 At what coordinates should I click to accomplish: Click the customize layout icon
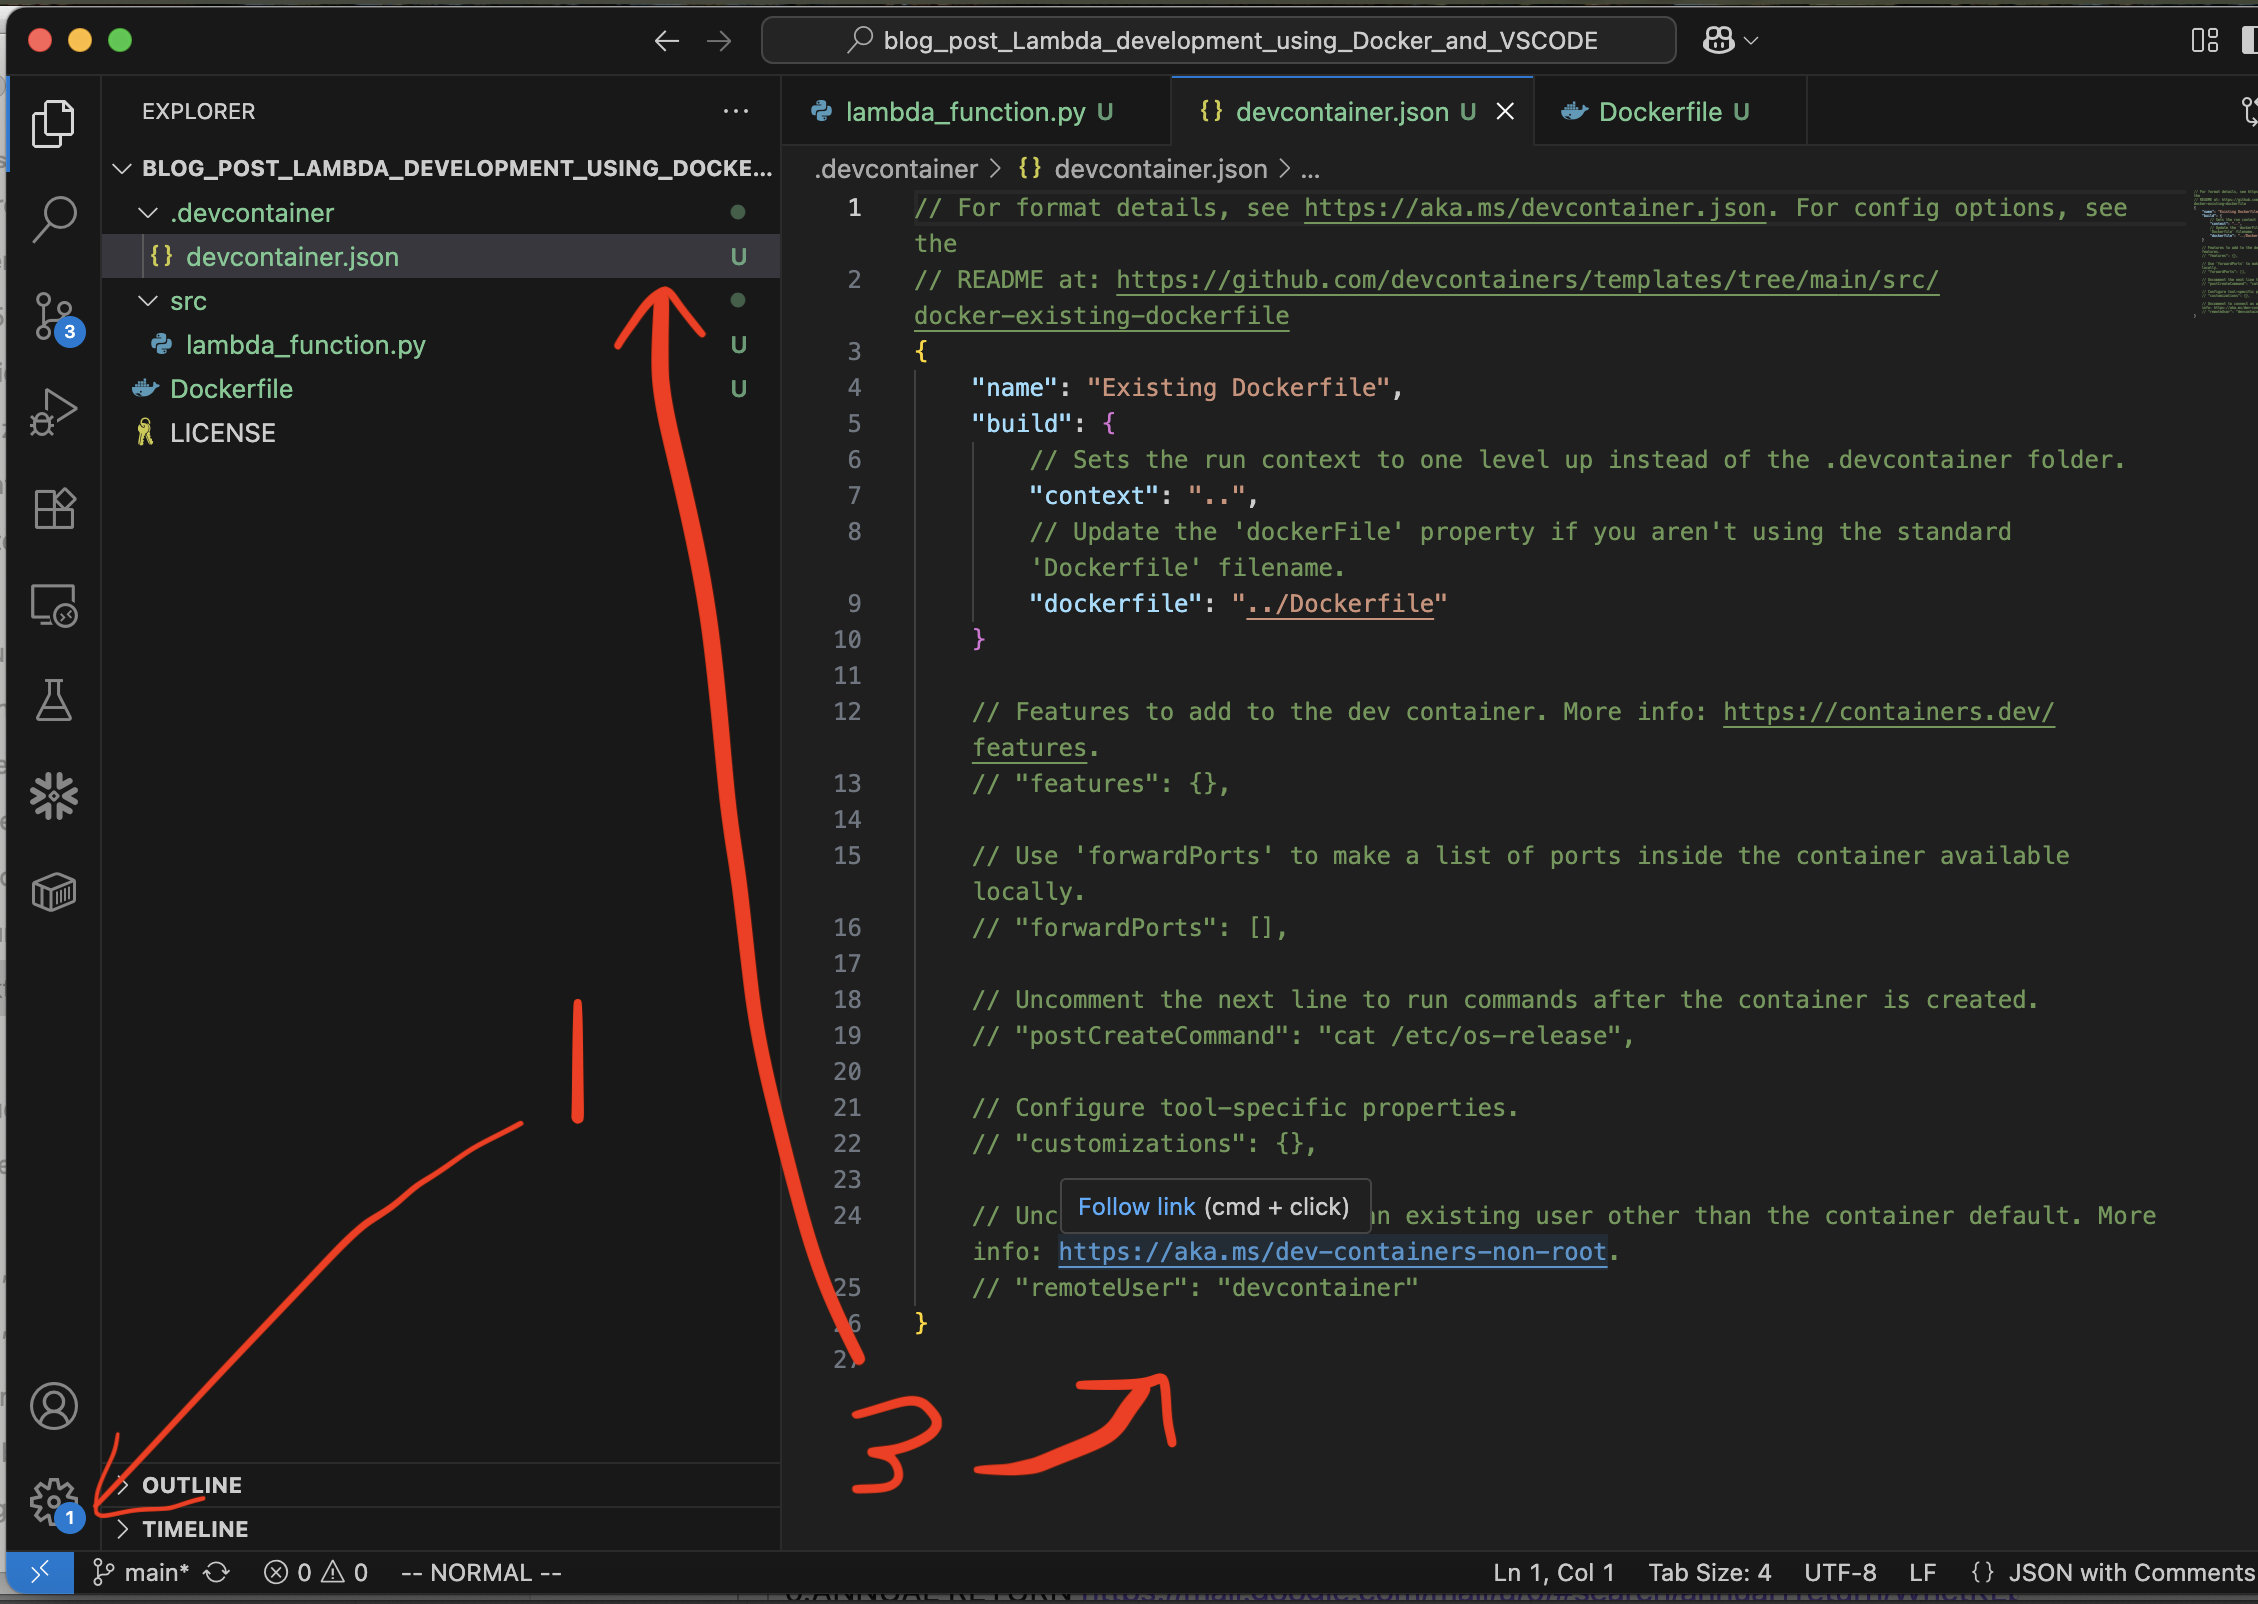click(2204, 41)
